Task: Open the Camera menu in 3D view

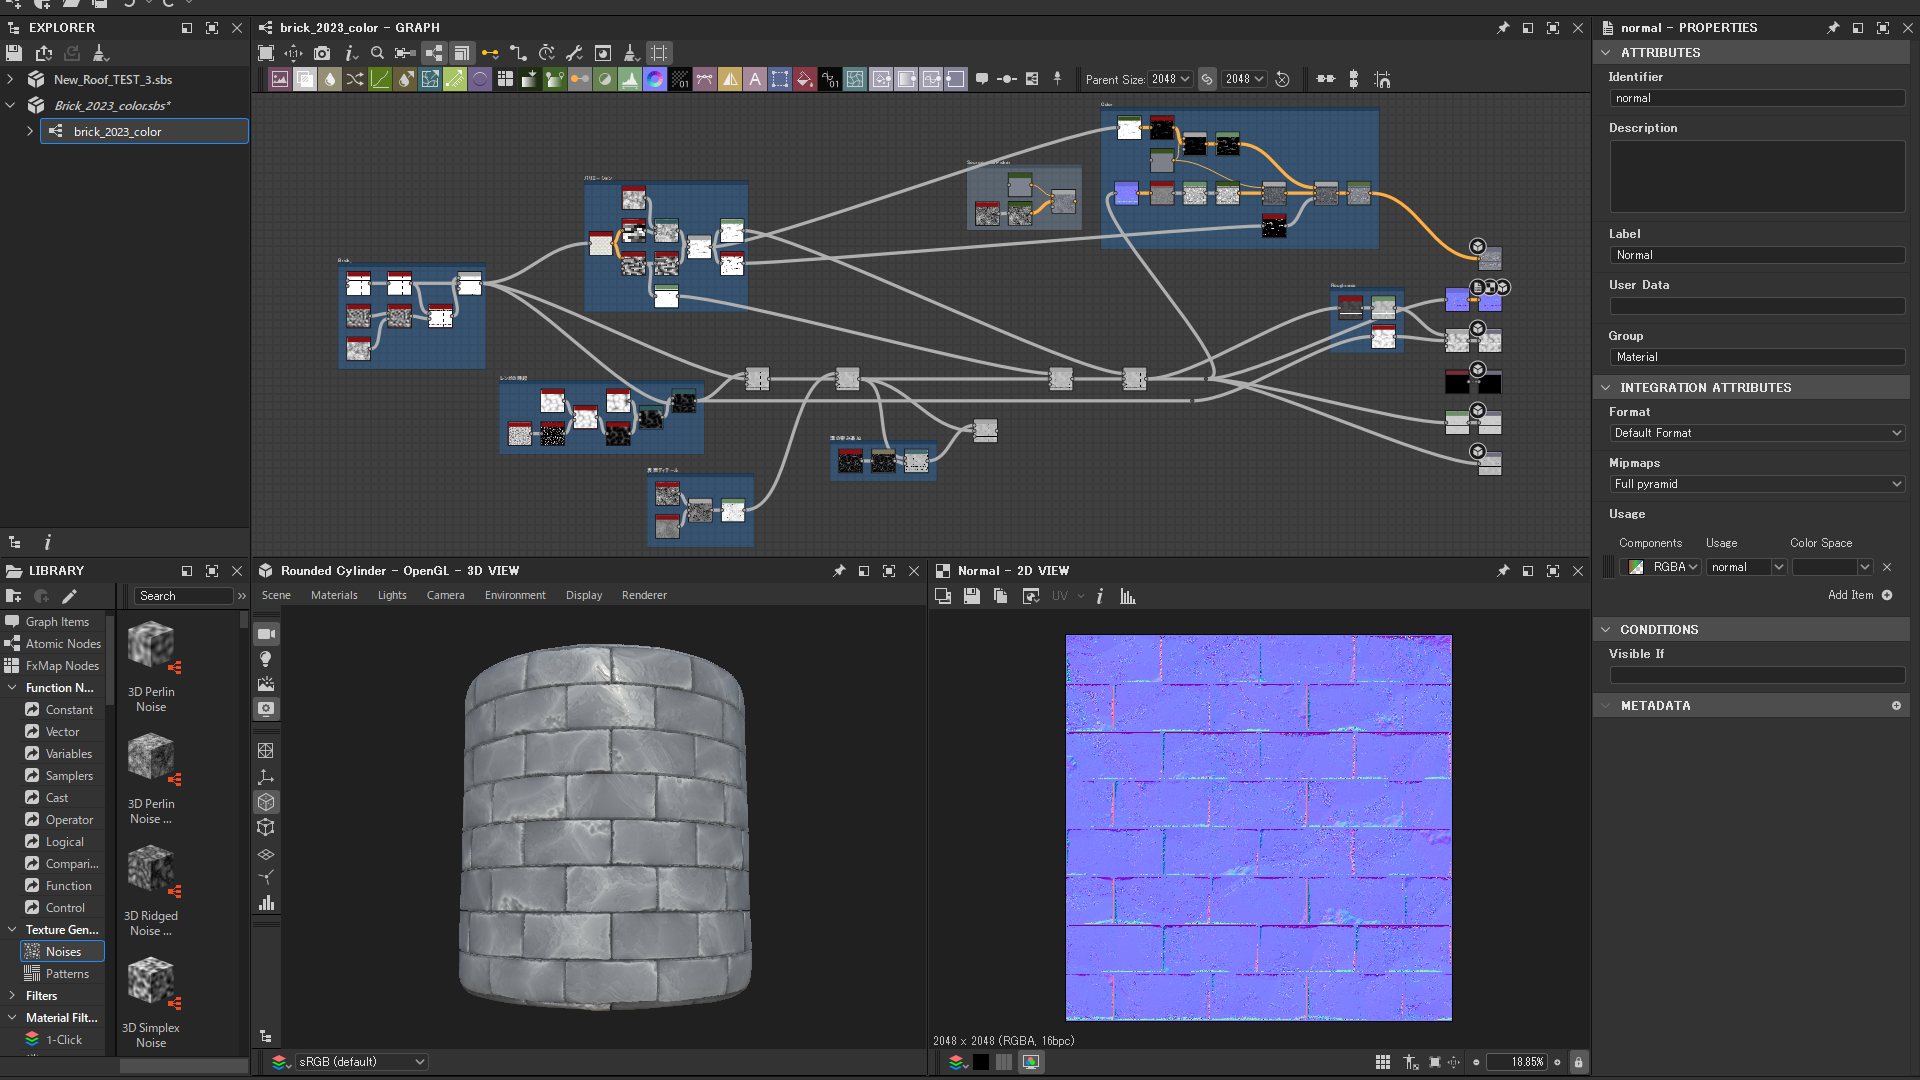Action: [x=445, y=595]
